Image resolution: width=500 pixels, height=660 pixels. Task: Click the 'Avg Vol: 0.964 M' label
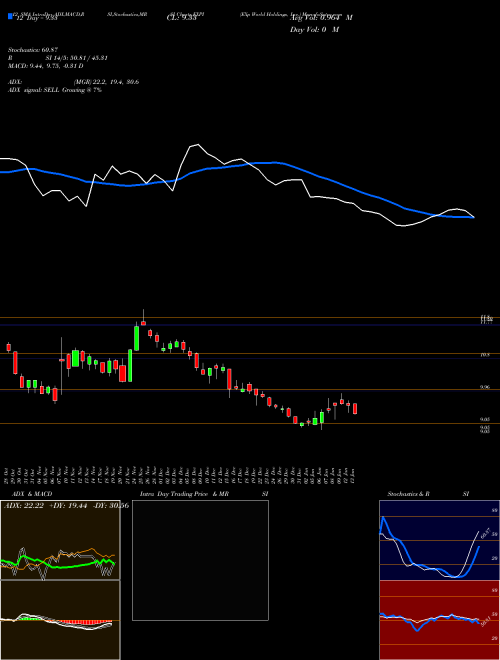(321, 18)
